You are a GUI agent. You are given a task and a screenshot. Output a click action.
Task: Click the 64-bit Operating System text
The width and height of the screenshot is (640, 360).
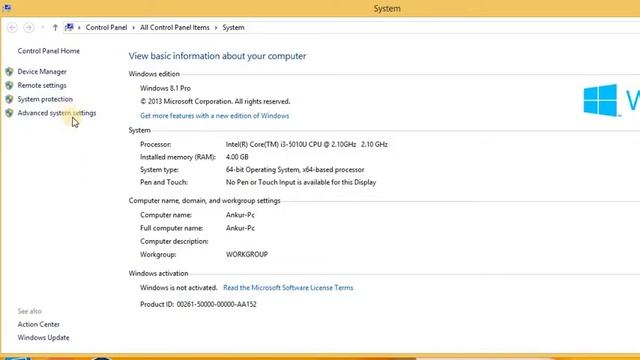[x=295, y=170]
